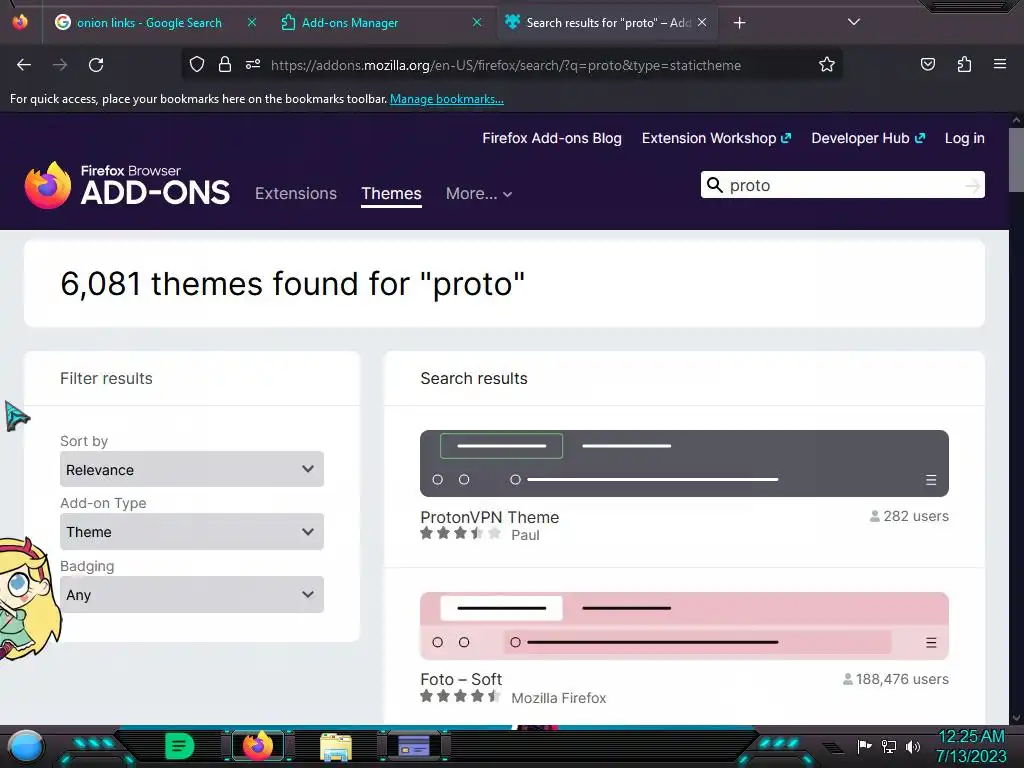1024x768 pixels.
Task: Close the onion links Google Search tab
Action: click(251, 22)
